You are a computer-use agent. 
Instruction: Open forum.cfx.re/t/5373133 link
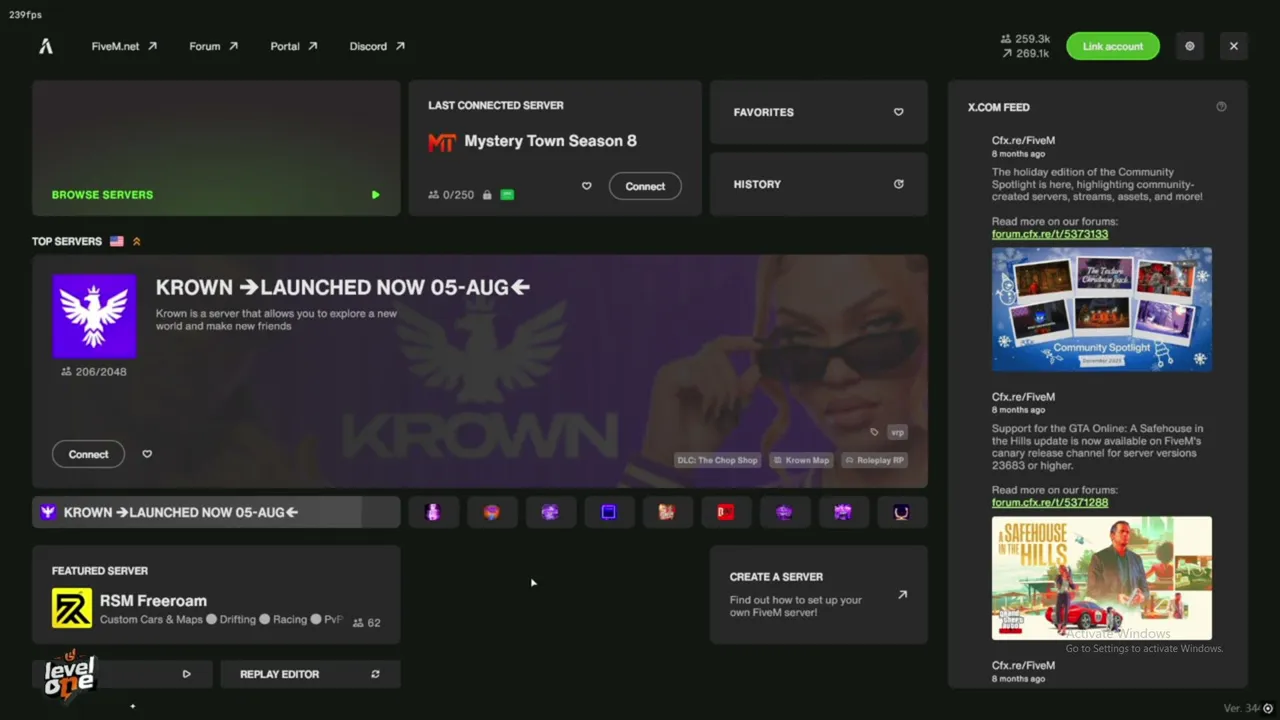[x=1050, y=234]
